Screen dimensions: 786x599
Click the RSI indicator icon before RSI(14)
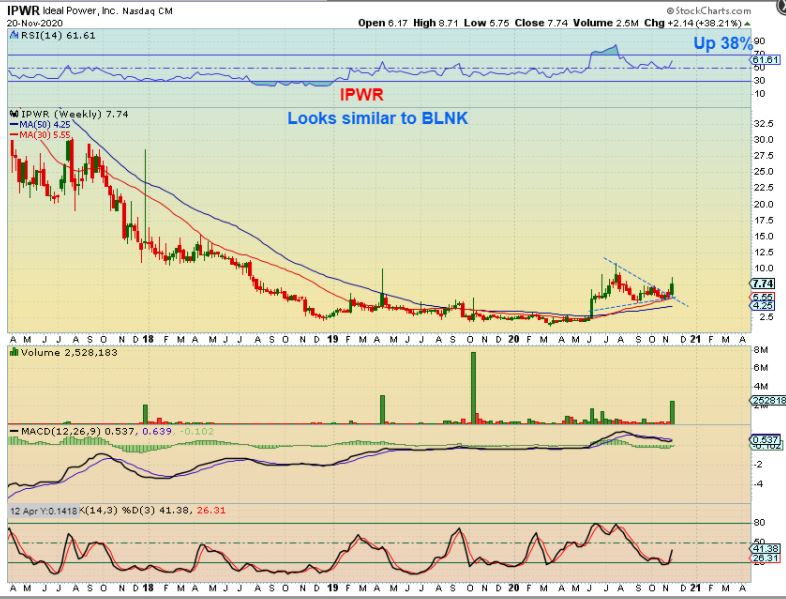14,35
